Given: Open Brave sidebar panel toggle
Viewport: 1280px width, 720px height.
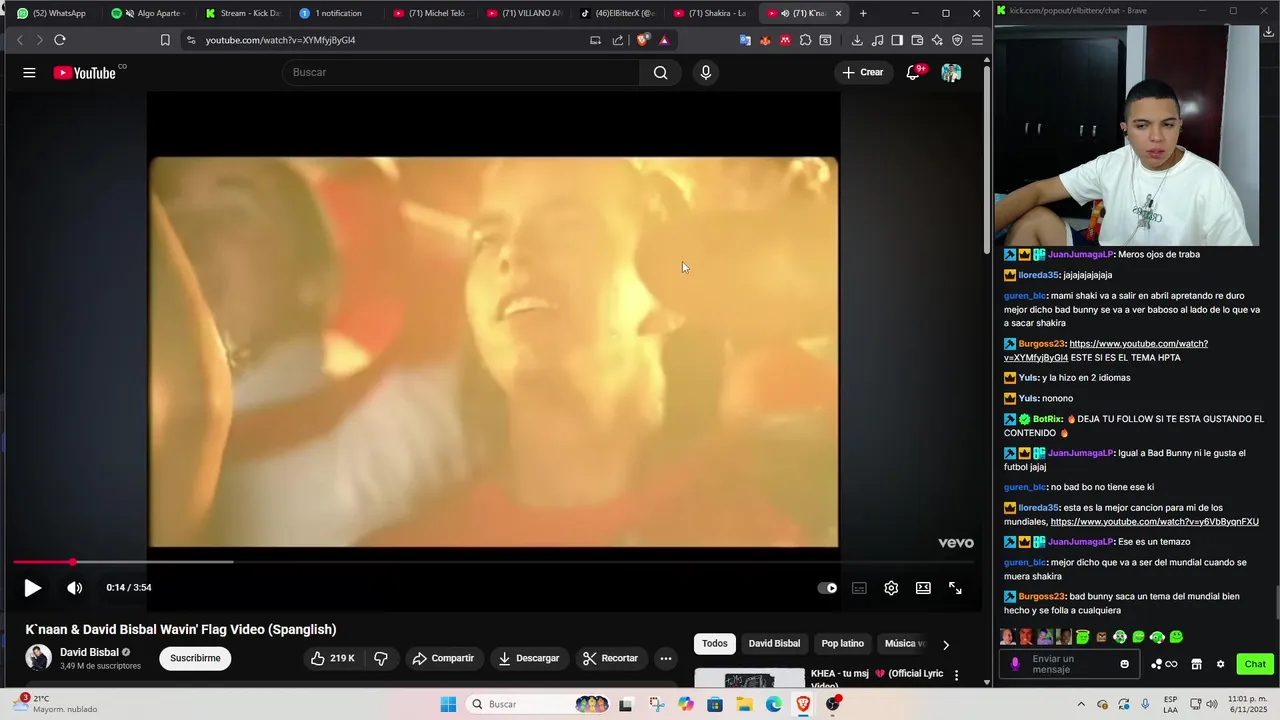Looking at the screenshot, I should (897, 40).
